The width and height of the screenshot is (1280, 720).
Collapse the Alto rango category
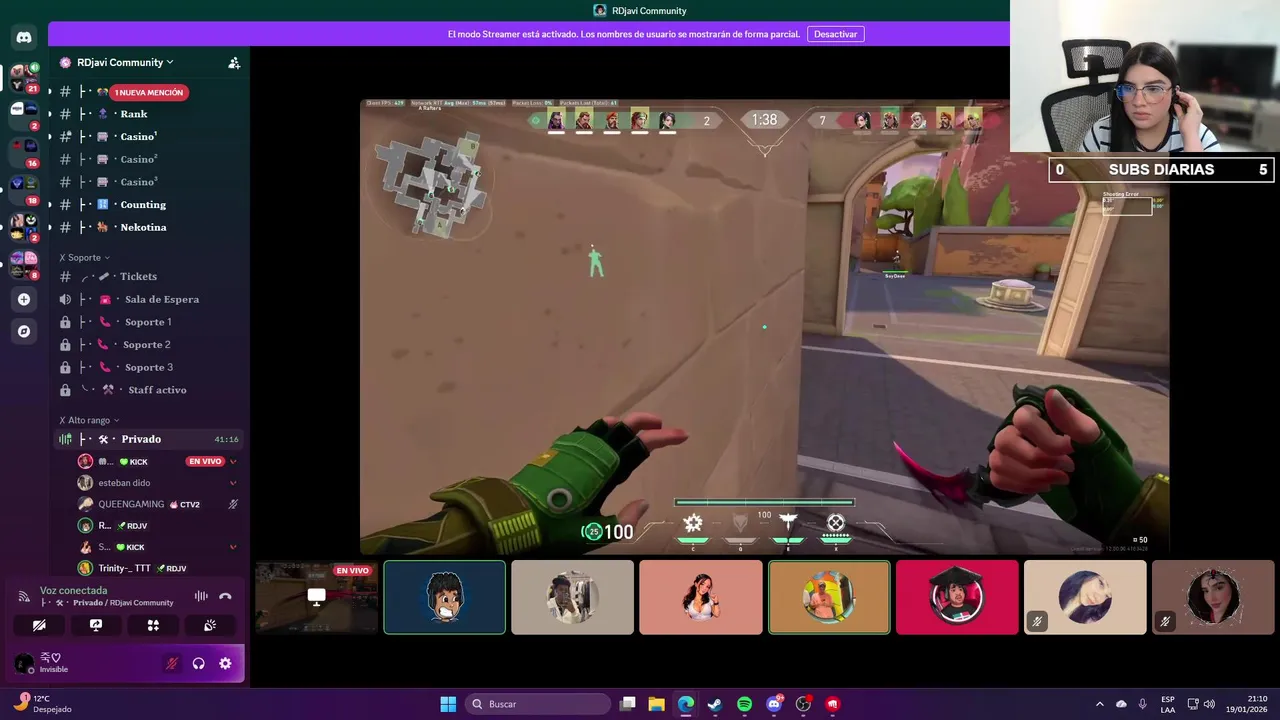coord(90,421)
